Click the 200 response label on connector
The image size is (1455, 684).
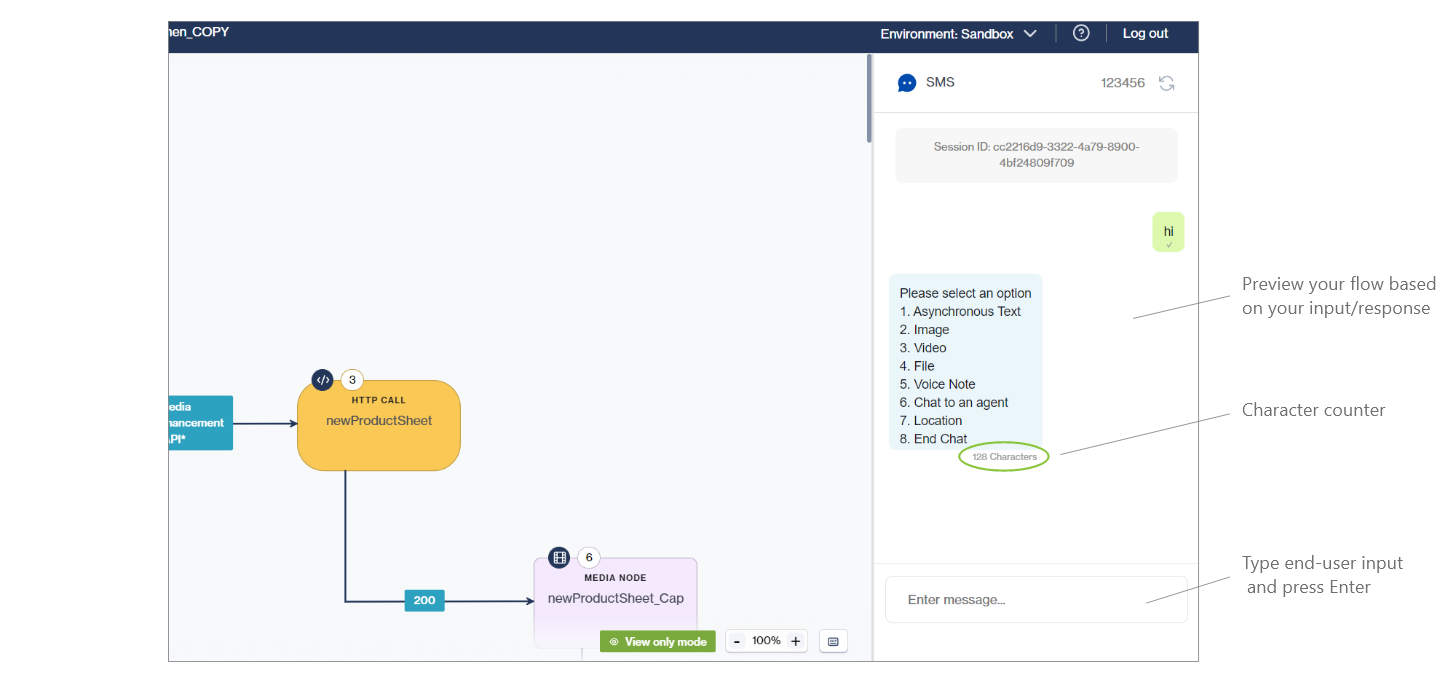tap(424, 600)
